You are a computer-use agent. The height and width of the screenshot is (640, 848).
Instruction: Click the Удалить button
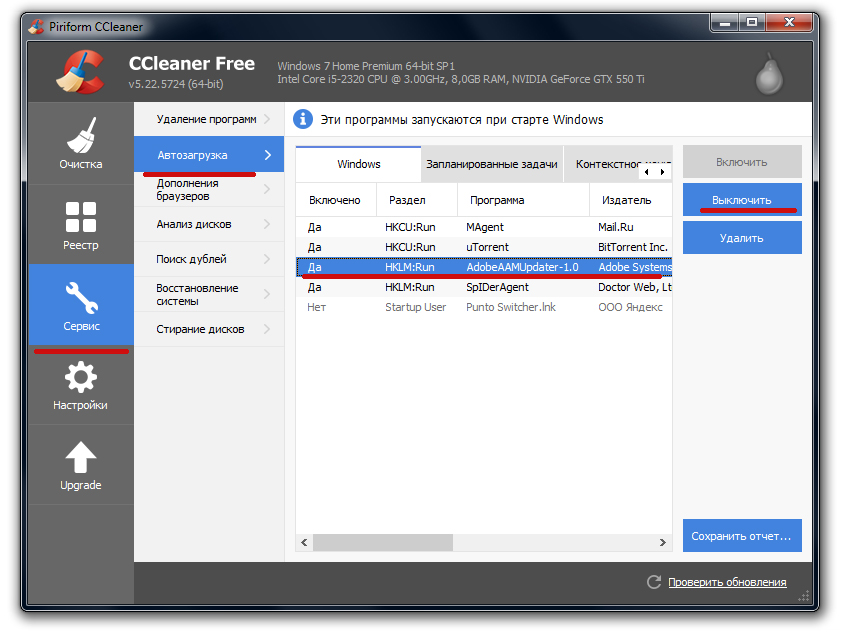(742, 237)
